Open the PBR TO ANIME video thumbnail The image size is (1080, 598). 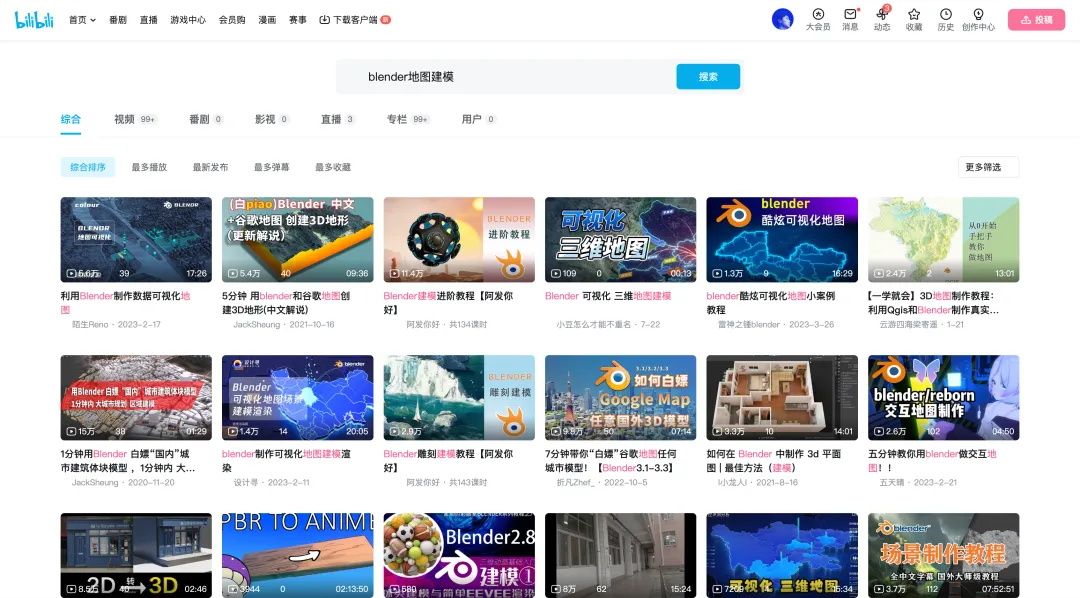pyautogui.click(x=298, y=555)
